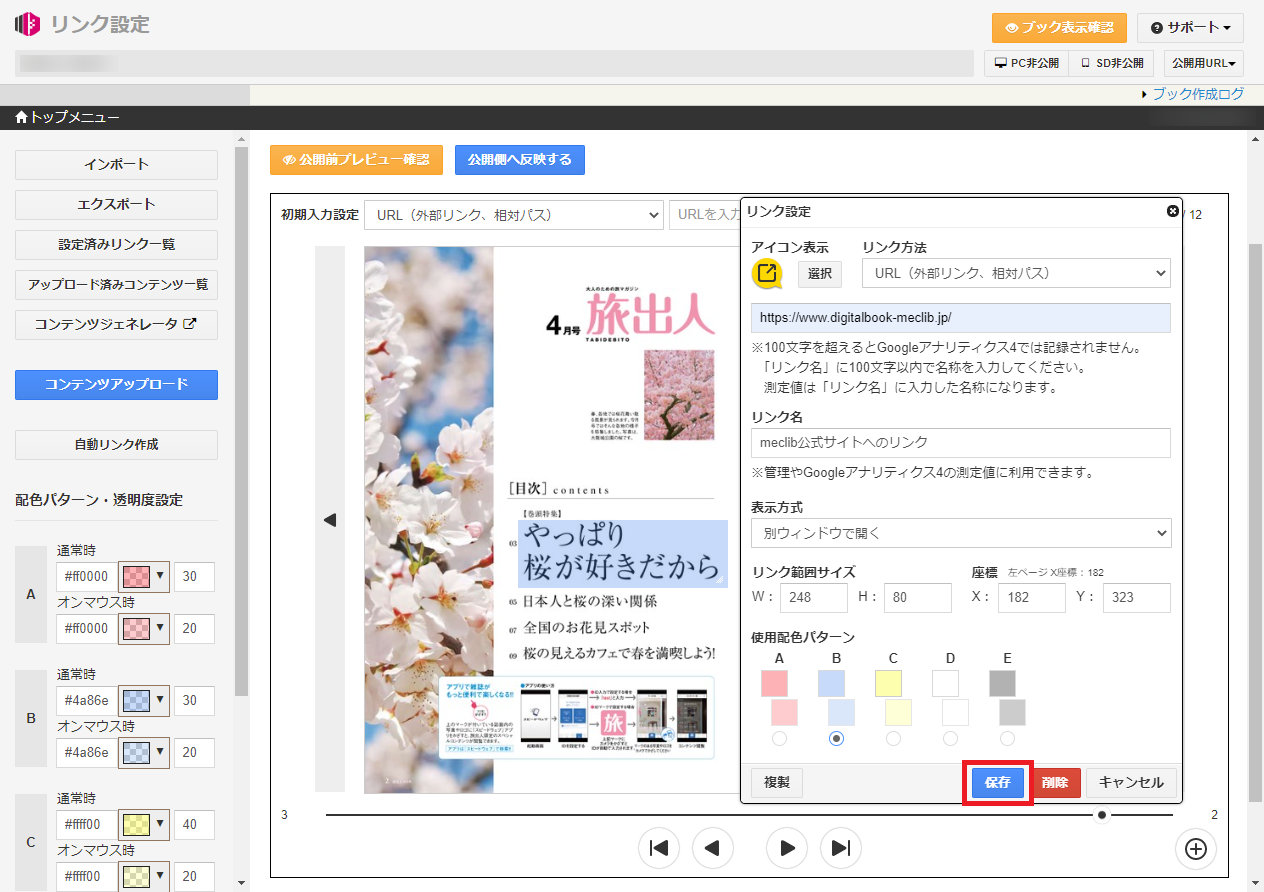Click the zoom-in plus icon
Screen dimensions: 1264x892
pyautogui.click(x=1195, y=848)
